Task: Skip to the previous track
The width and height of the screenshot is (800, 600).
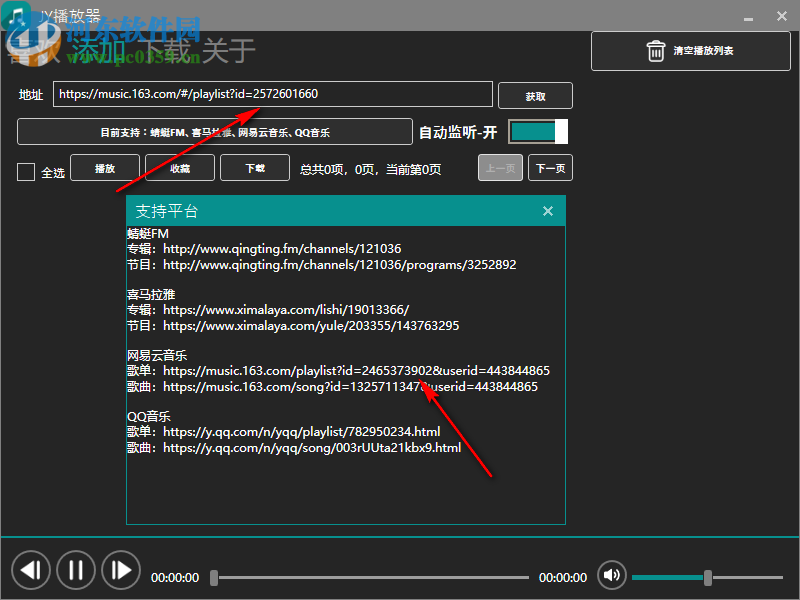Action: [x=31, y=569]
